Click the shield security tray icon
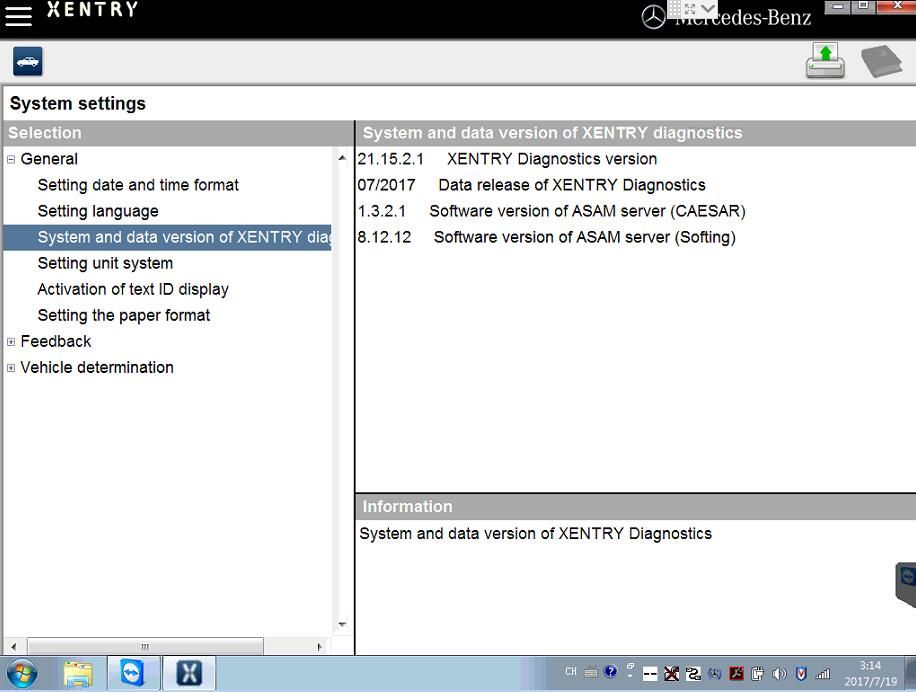916x692 pixels. pyautogui.click(x=801, y=674)
